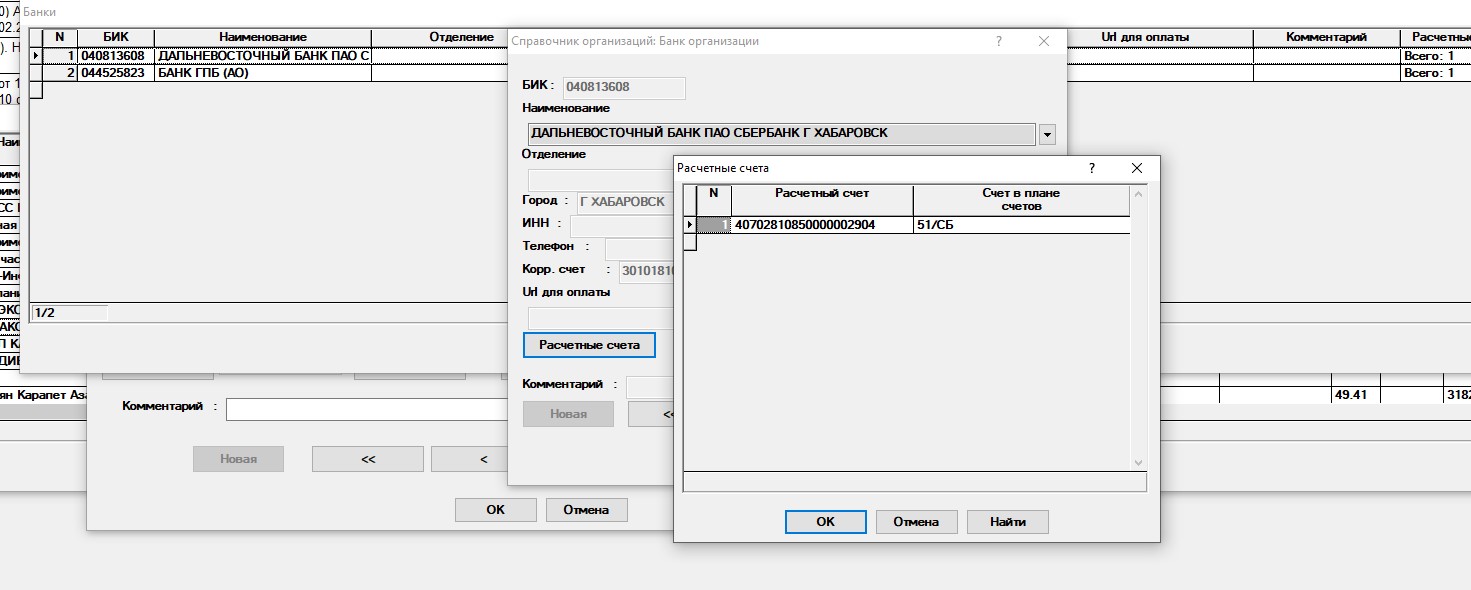Click help icon in Расчетные счета dialog
The width and height of the screenshot is (1471, 590).
[x=1092, y=169]
